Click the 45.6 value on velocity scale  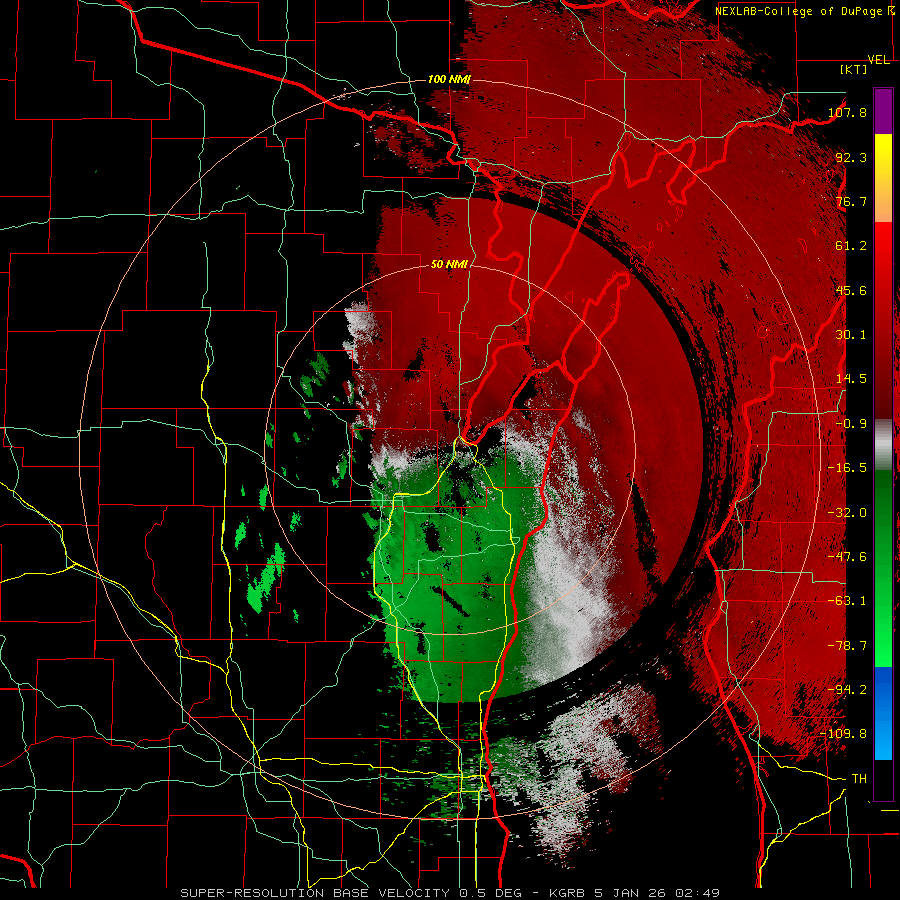[851, 290]
